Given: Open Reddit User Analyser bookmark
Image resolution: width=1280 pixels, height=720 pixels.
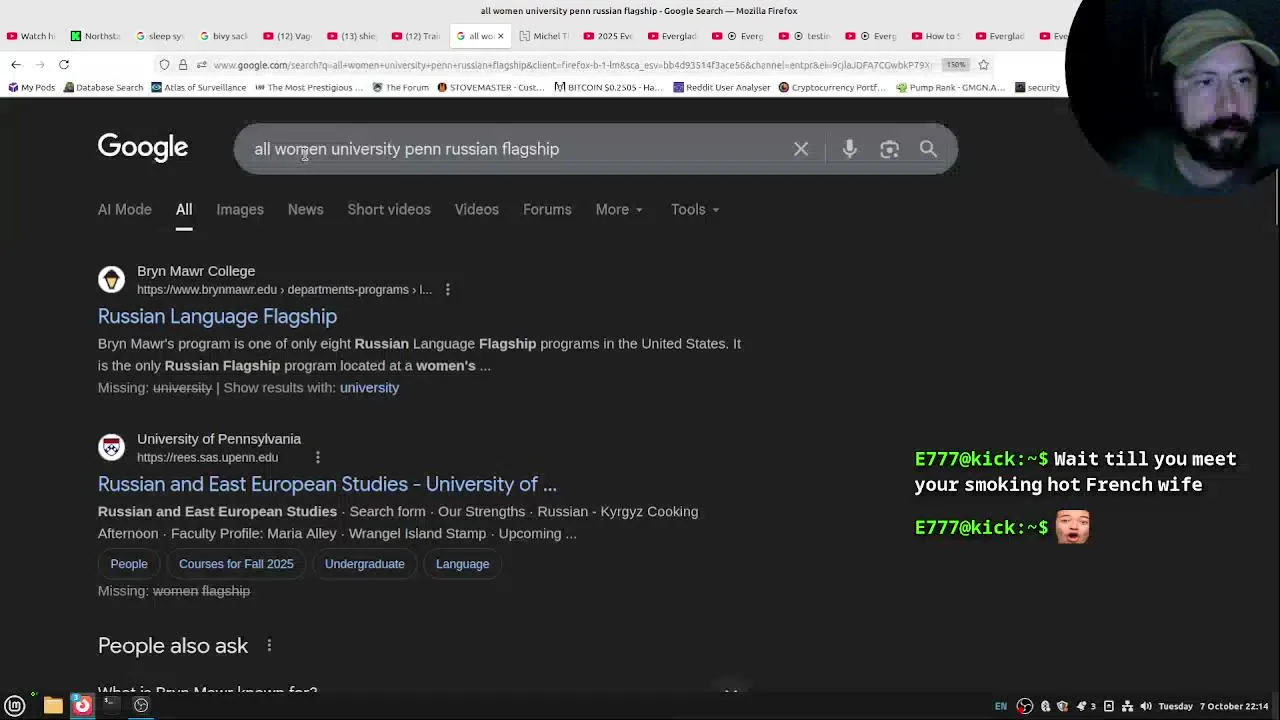Looking at the screenshot, I should point(721,88).
